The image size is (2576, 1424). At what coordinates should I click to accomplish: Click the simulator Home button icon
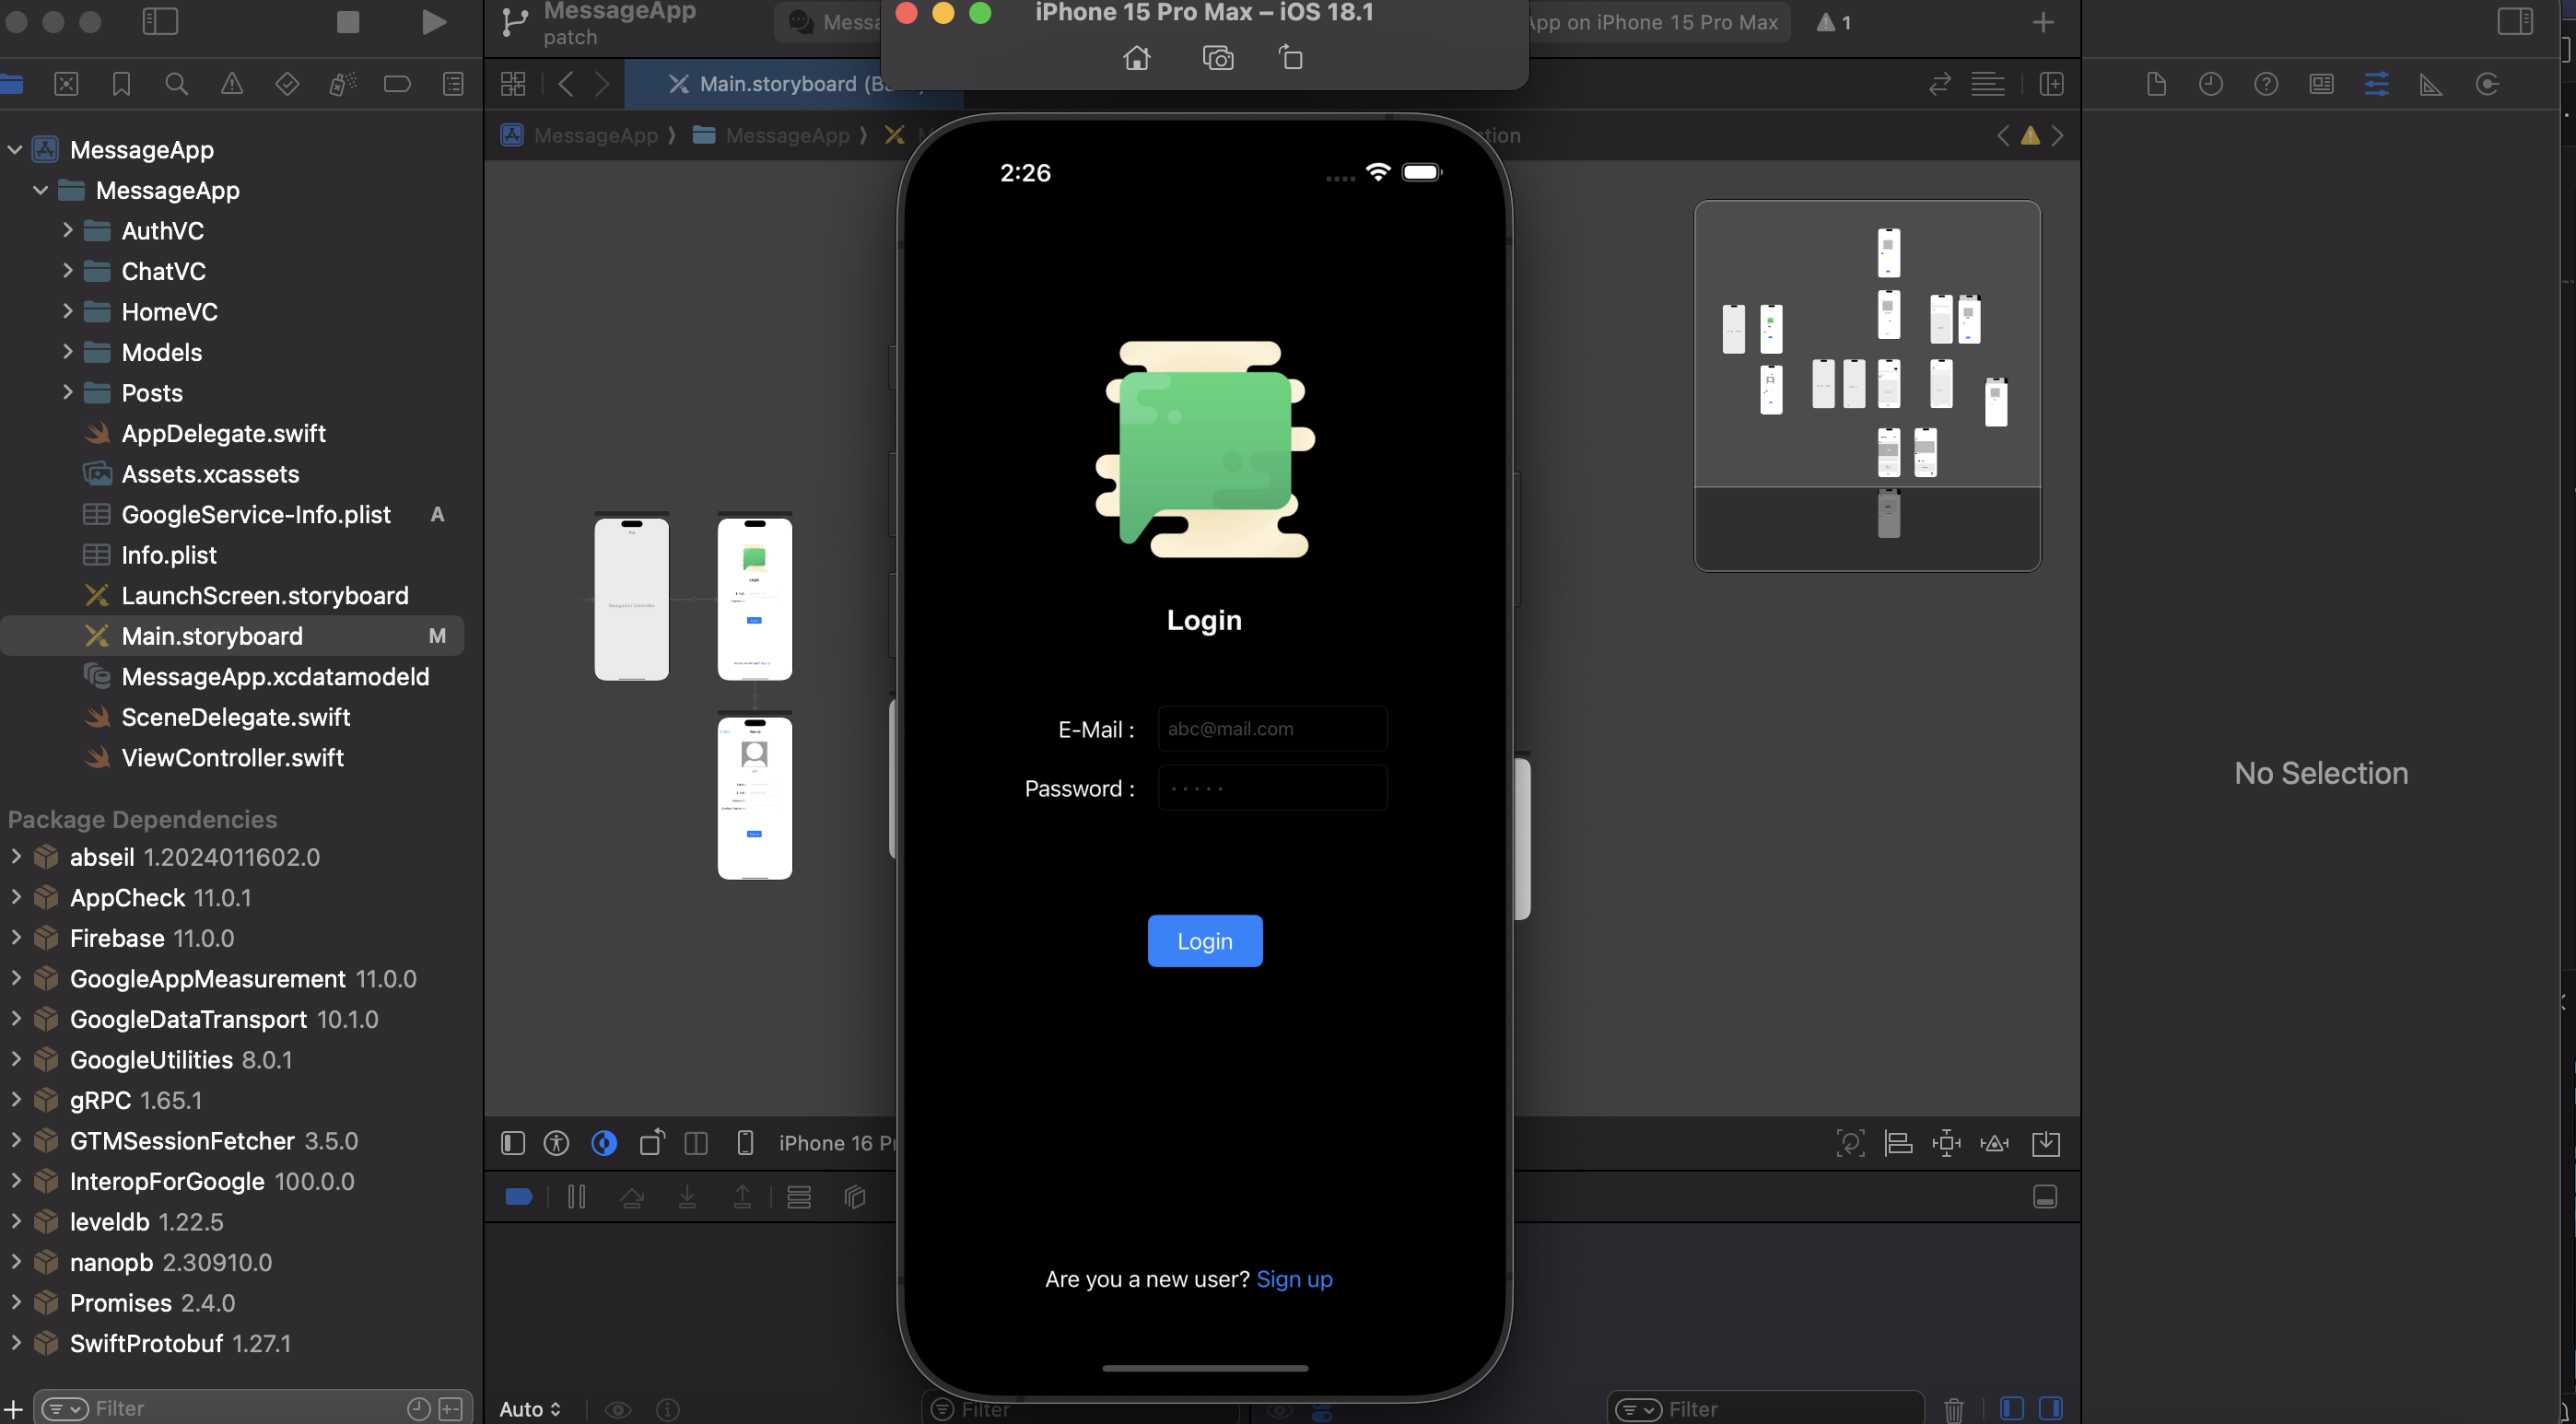[1136, 58]
